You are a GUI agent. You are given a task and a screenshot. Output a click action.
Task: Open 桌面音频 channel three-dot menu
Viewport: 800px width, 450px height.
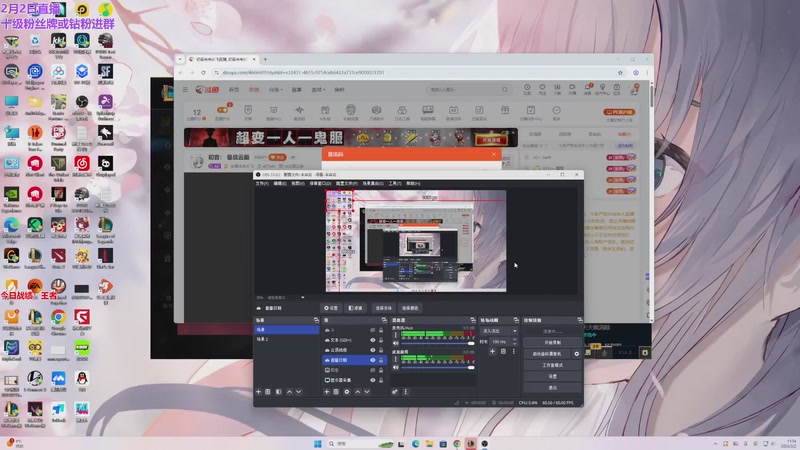pyautogui.click(x=395, y=359)
